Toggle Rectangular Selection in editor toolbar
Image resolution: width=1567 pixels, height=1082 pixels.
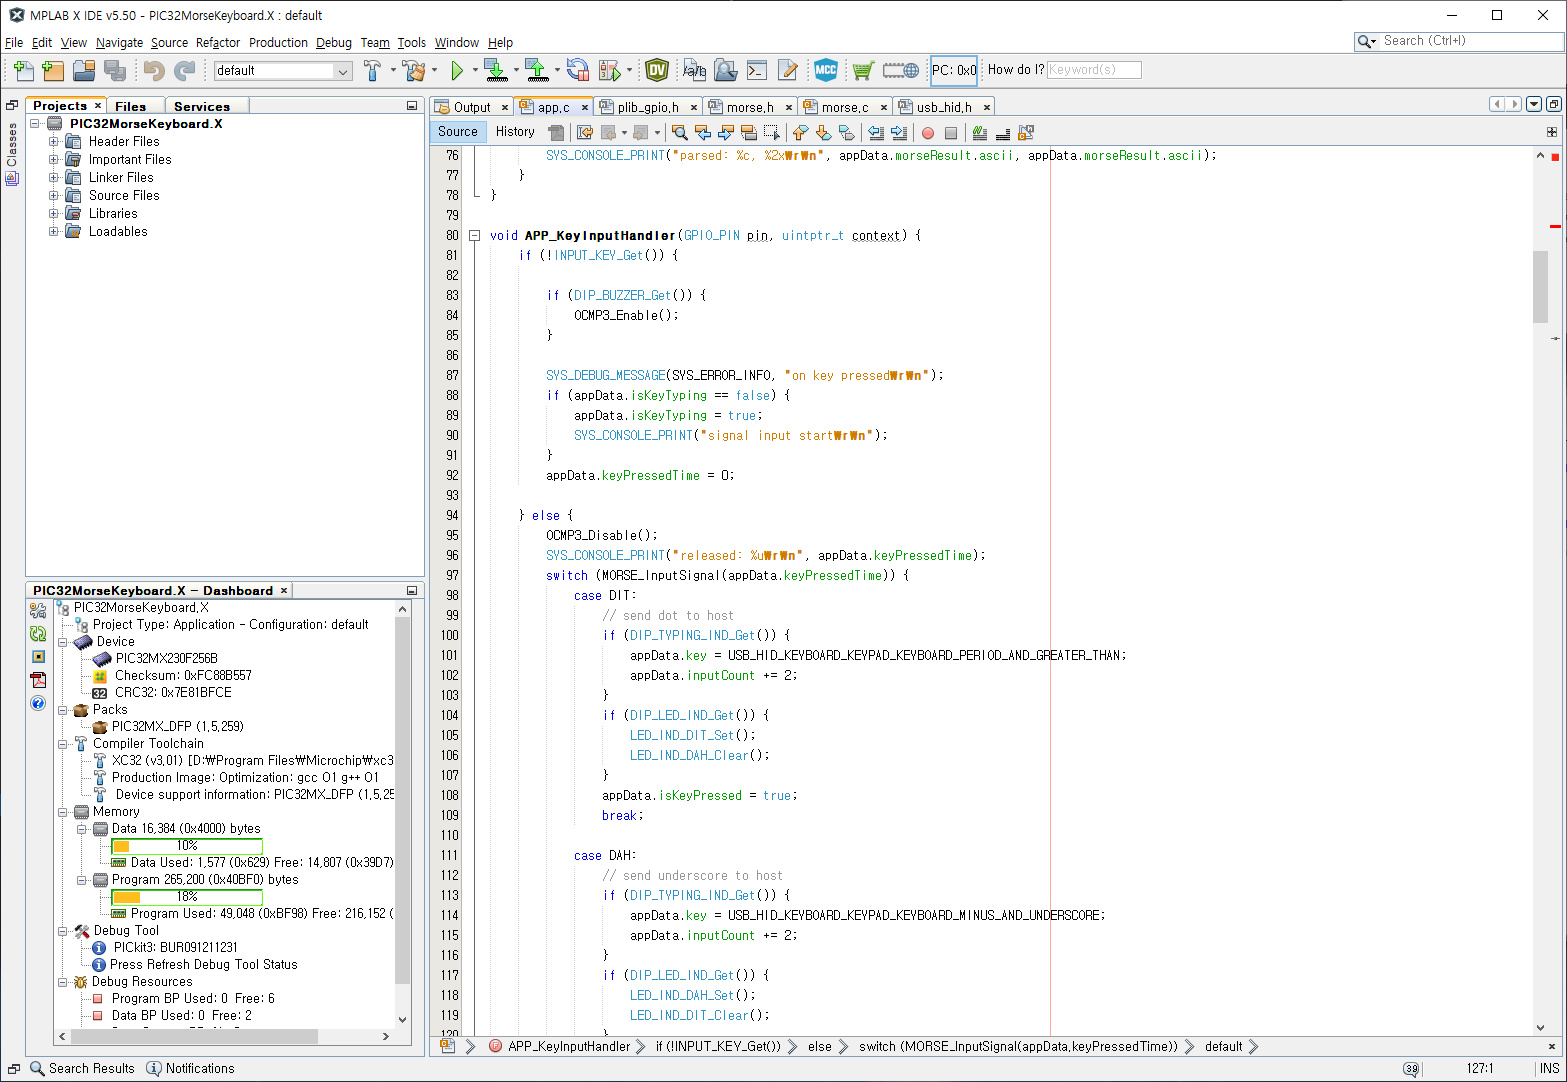point(772,132)
